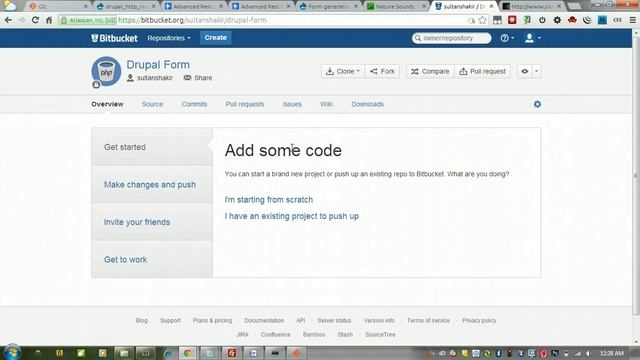Open Documentation footer link
Screen dimensions: 640x360
coord(264,320)
